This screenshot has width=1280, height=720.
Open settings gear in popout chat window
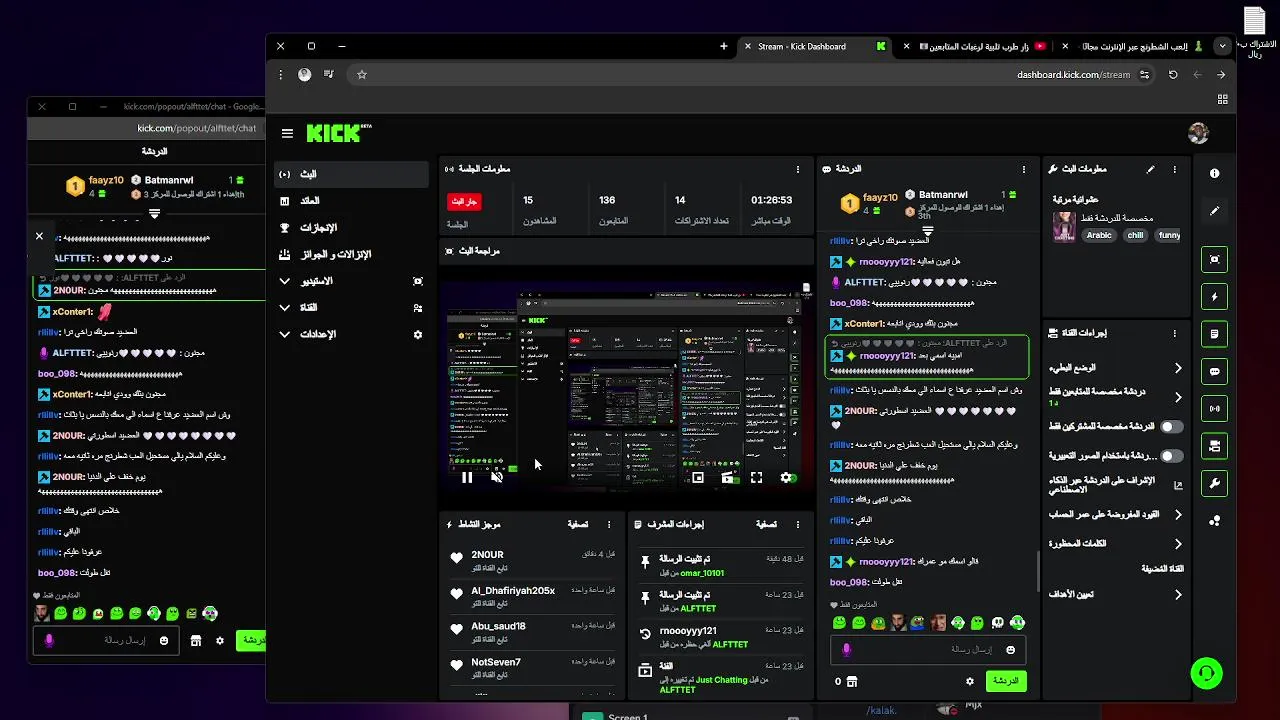pyautogui.click(x=220, y=641)
